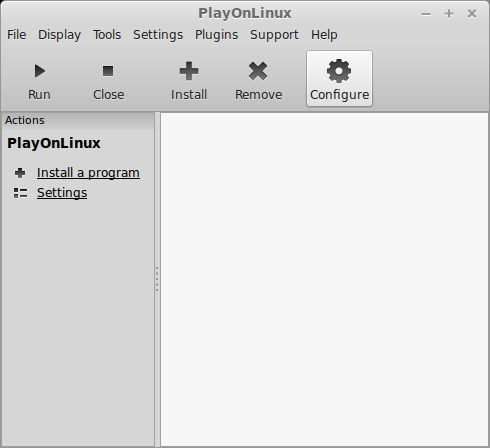
Task: Click the Configure gear toolbar icon
Action: 339,71
